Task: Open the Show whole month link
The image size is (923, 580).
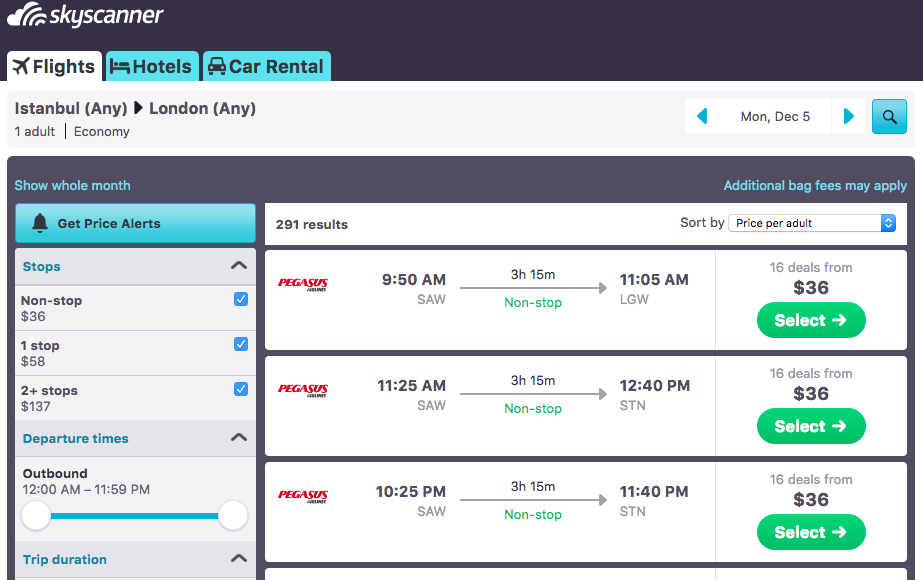Action: click(72, 185)
